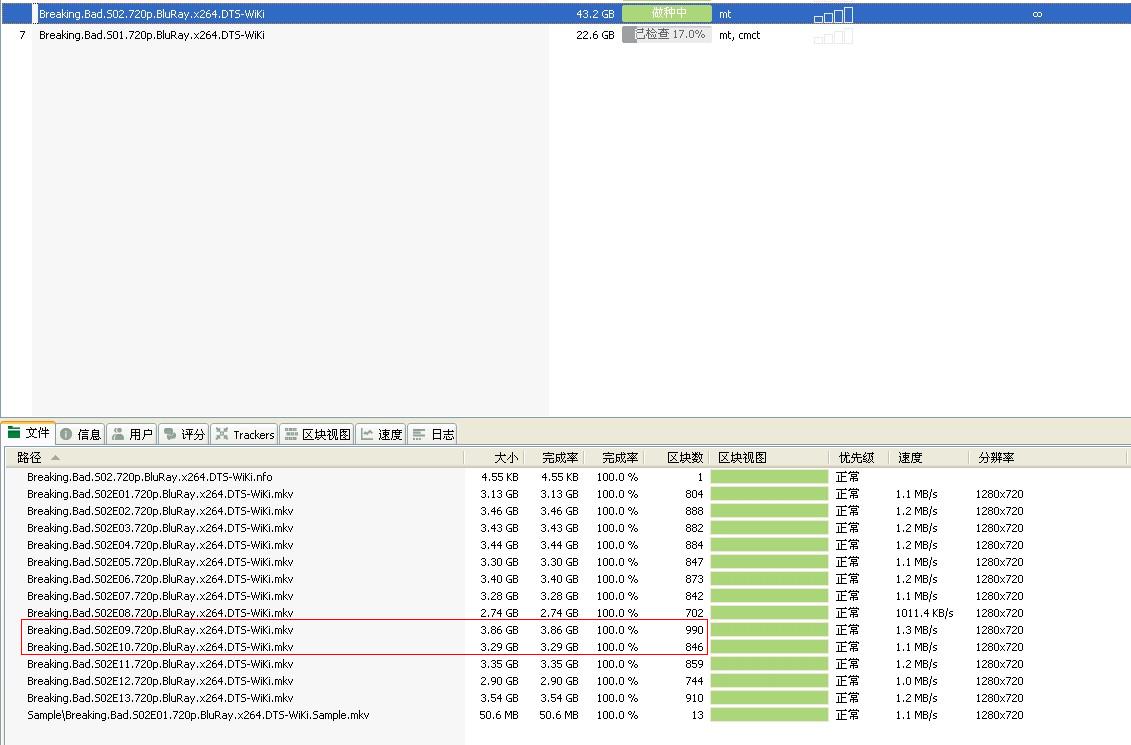The width and height of the screenshot is (1131, 745).
Task: Click the info icon on 信息 tab
Action: tap(66, 434)
